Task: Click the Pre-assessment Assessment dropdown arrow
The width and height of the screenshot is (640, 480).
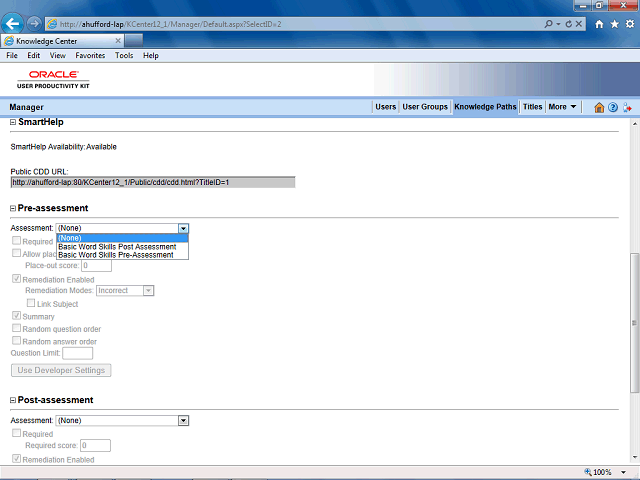Action: coord(183,228)
